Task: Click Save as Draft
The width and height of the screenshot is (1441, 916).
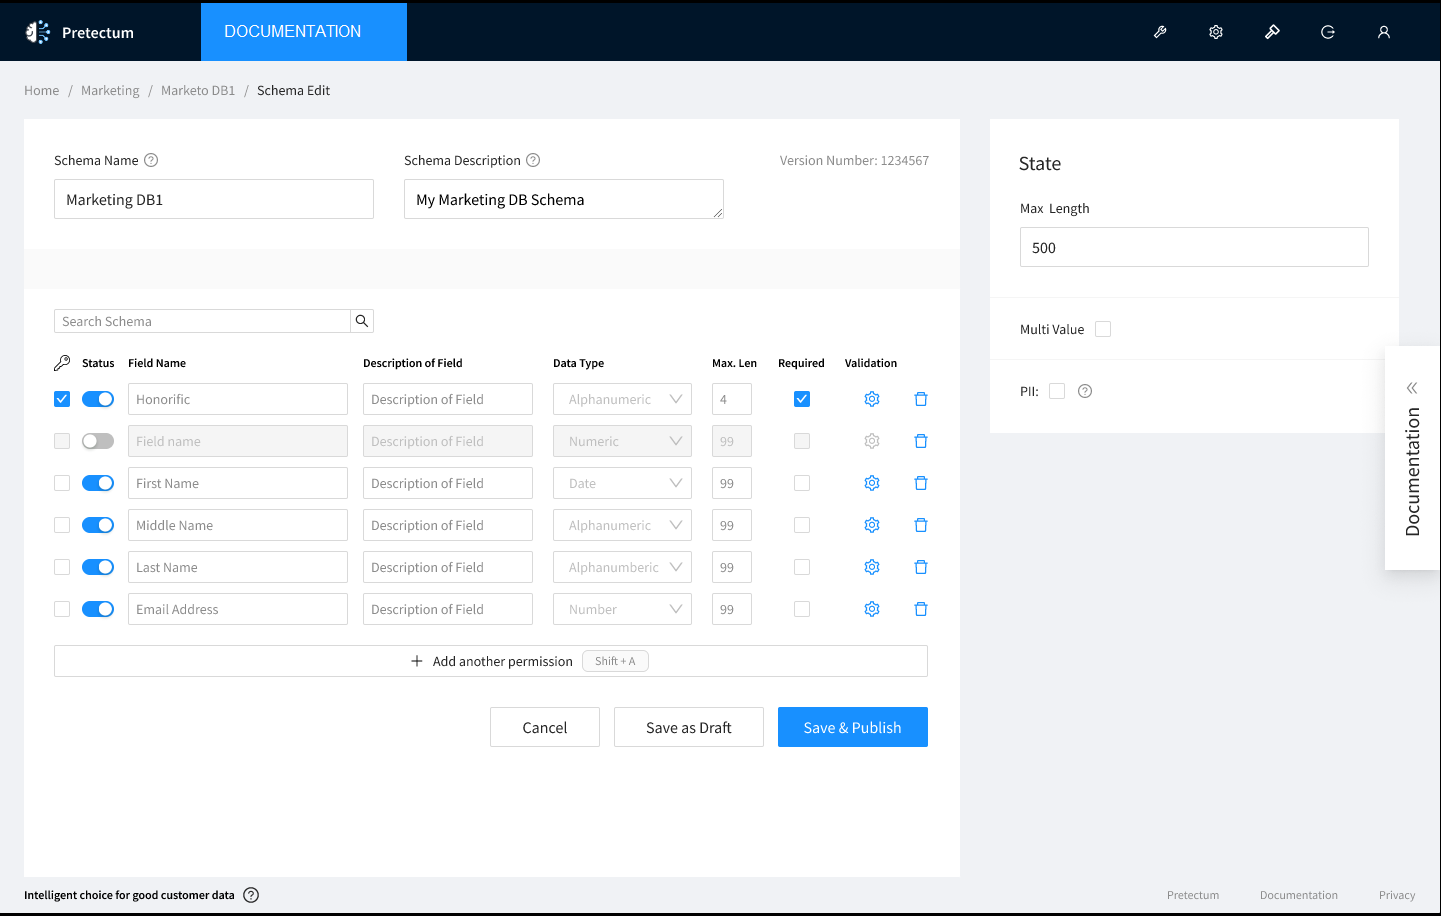Action: [688, 727]
